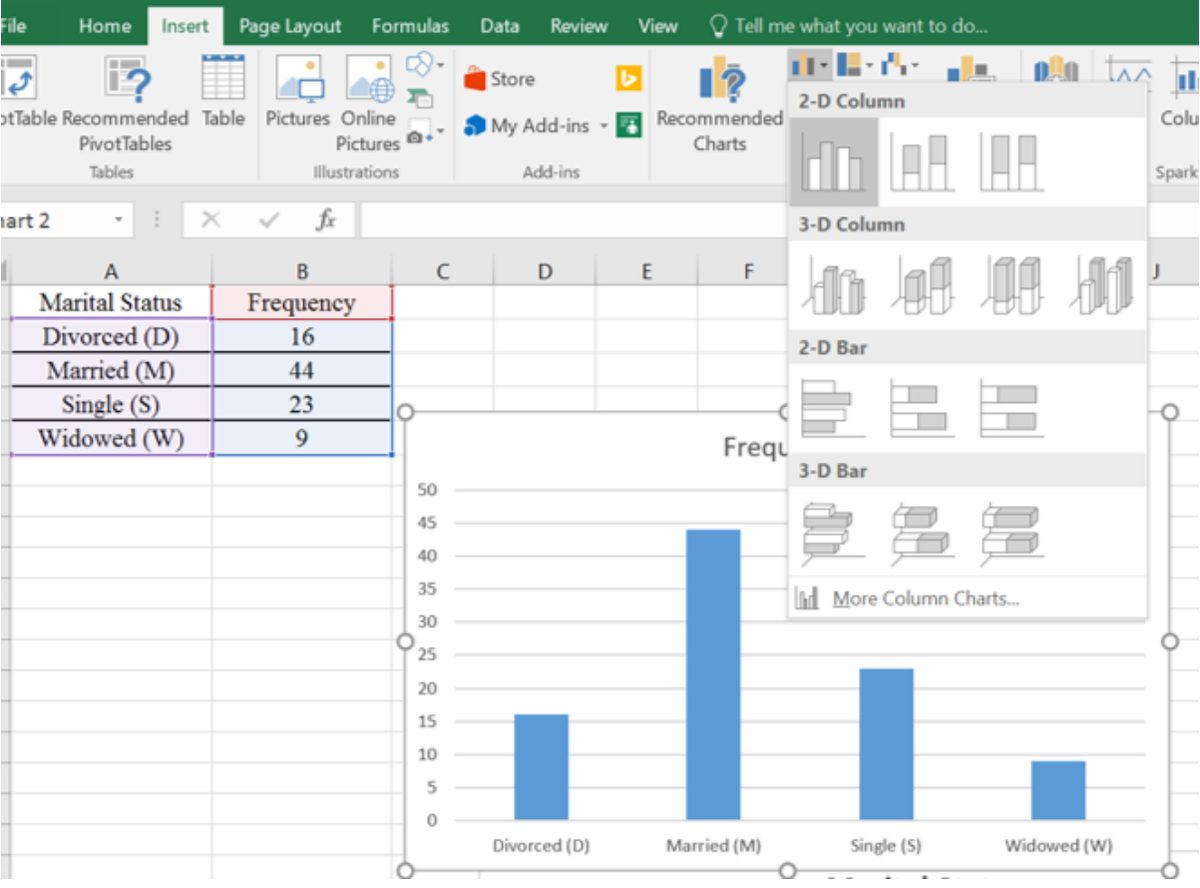The width and height of the screenshot is (1200, 888).
Task: Click the PivotChart icon
Action: (x=970, y=70)
